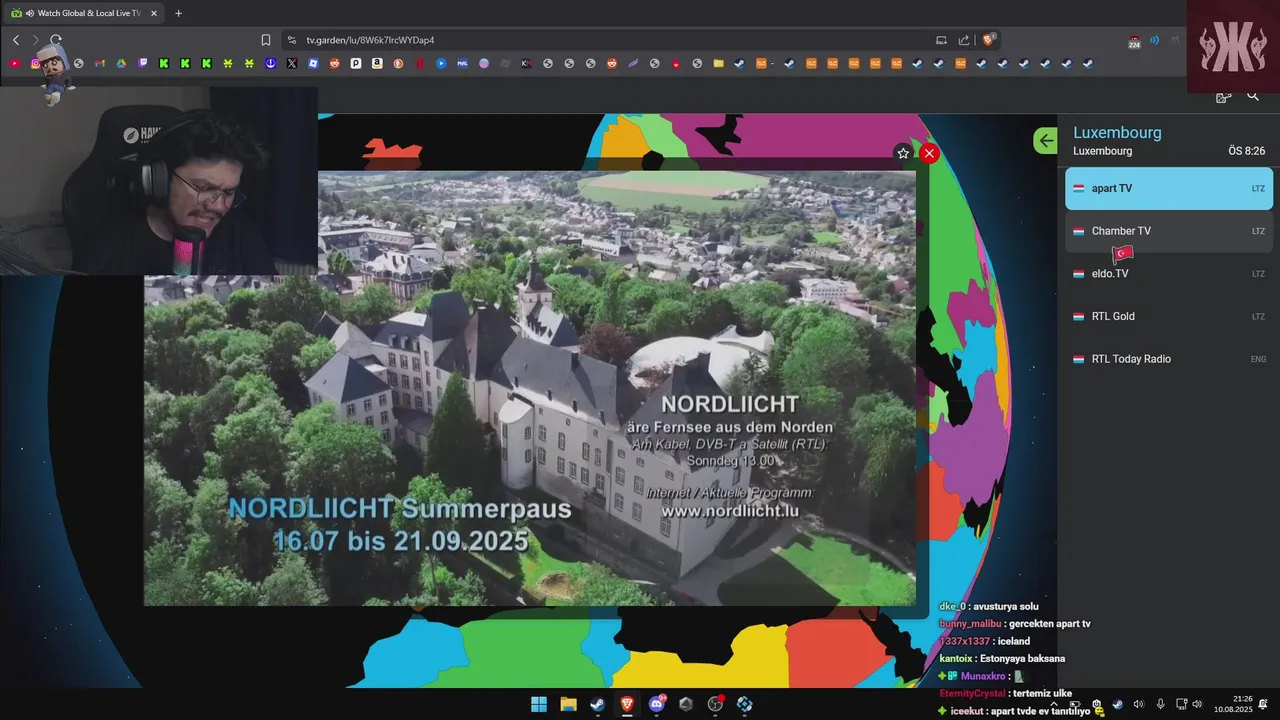1280x720 pixels.
Task: Click the share icon in address bar
Action: [x=964, y=40]
